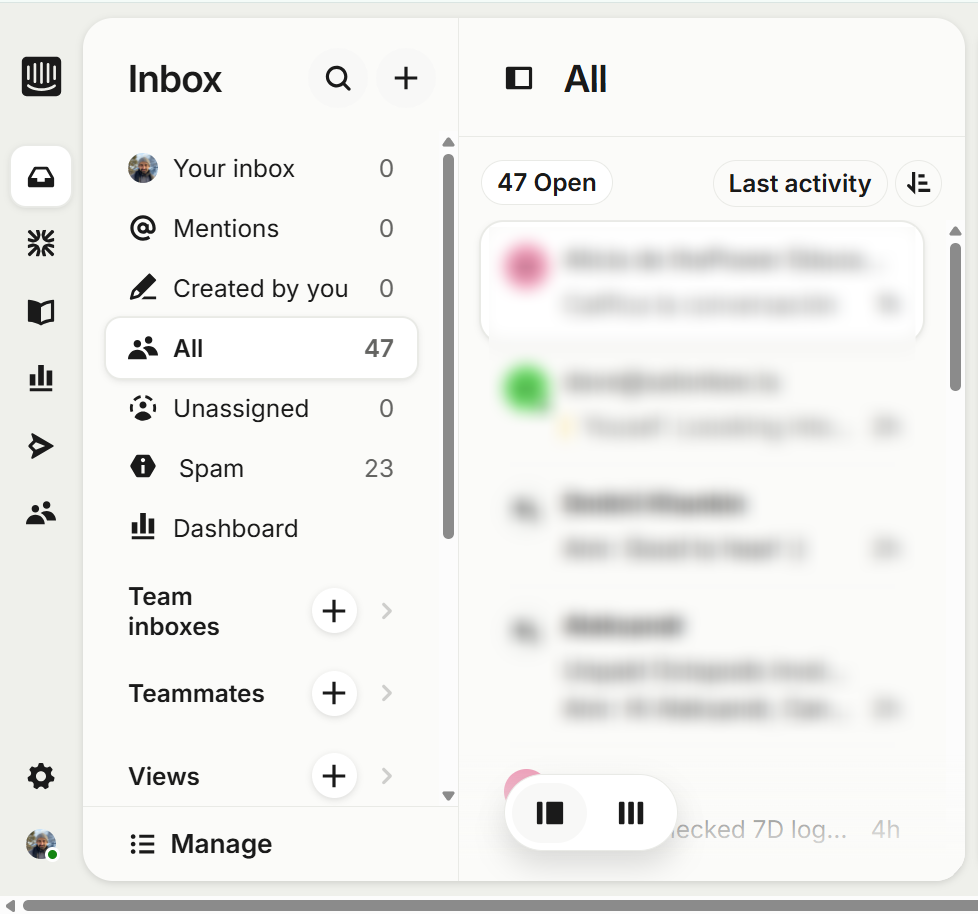Add a new View with the plus button
978x914 pixels.
click(334, 776)
